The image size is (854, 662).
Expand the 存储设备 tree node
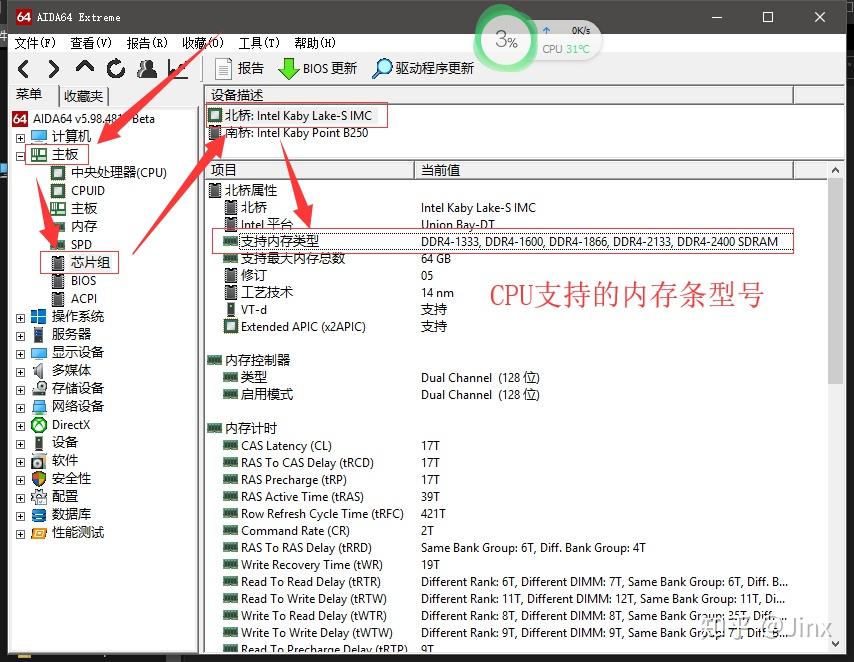(20, 388)
